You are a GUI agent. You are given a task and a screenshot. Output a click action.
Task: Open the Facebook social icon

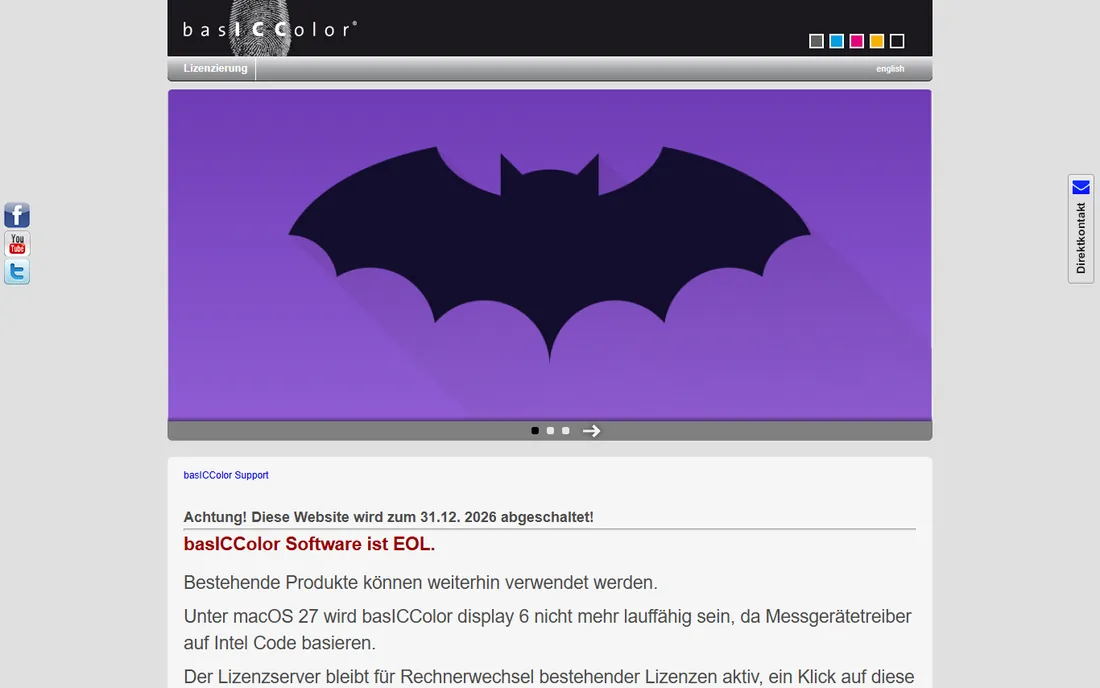tap(17, 215)
